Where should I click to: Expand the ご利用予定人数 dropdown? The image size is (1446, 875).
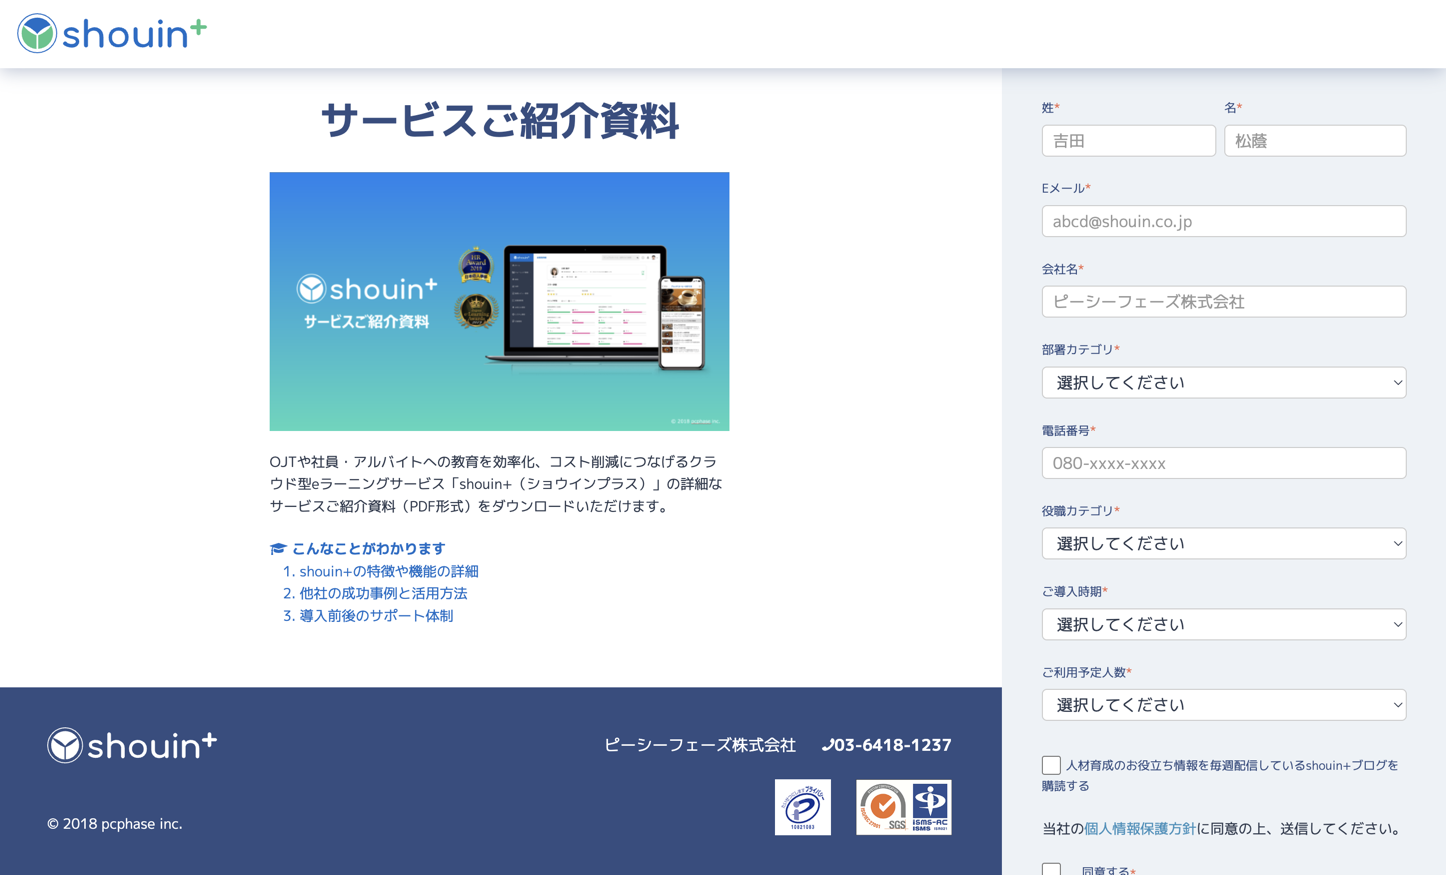pos(1223,705)
